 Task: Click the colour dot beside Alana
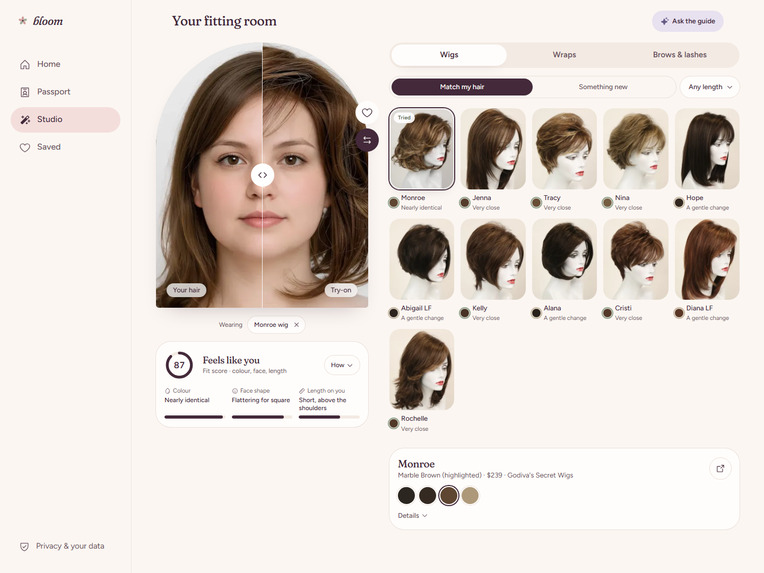[x=536, y=313]
